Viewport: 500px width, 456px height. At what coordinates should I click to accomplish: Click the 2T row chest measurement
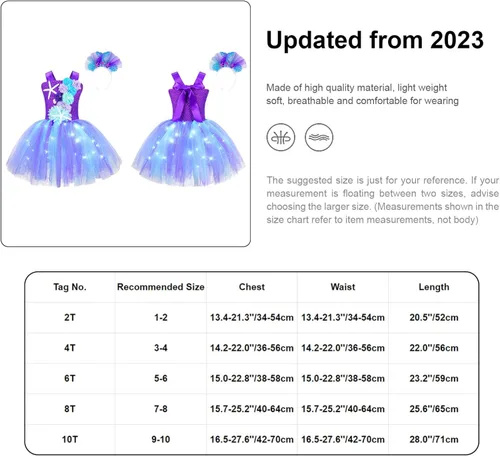(252, 317)
